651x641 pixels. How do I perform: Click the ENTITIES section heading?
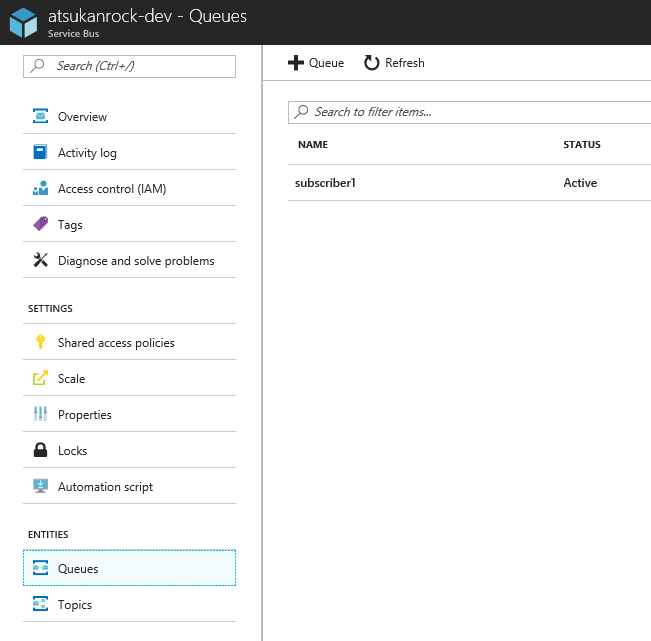tap(48, 534)
